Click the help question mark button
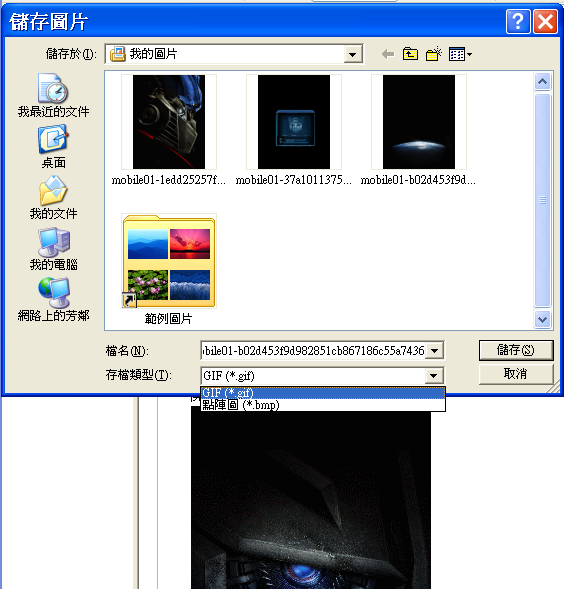 [x=518, y=22]
